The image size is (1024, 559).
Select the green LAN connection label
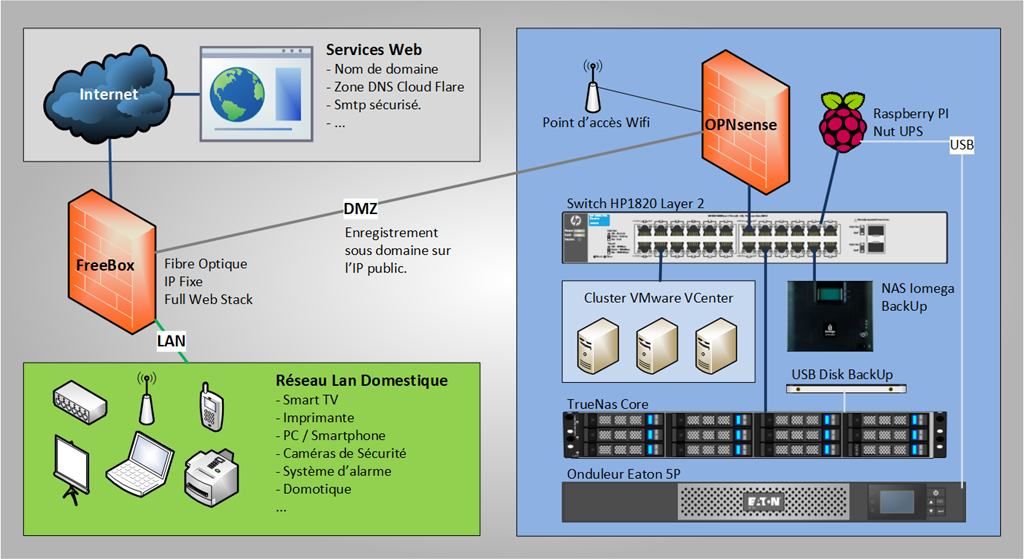point(171,341)
